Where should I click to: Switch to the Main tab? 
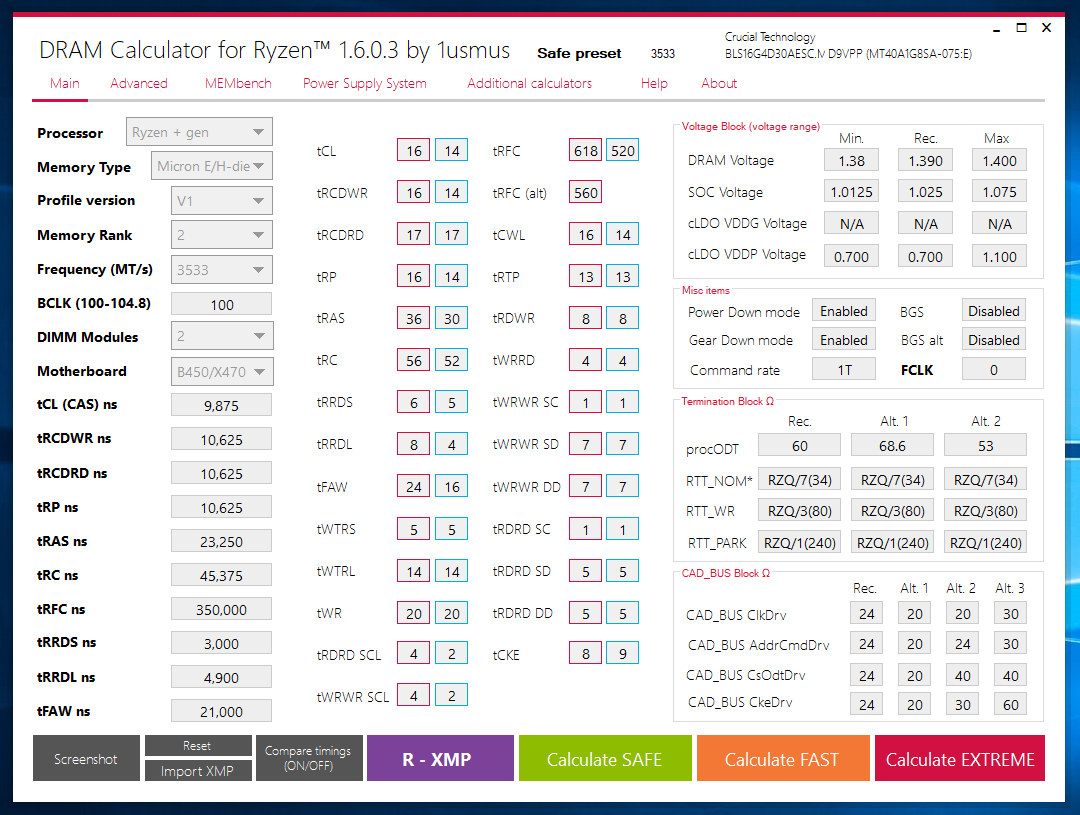[64, 83]
